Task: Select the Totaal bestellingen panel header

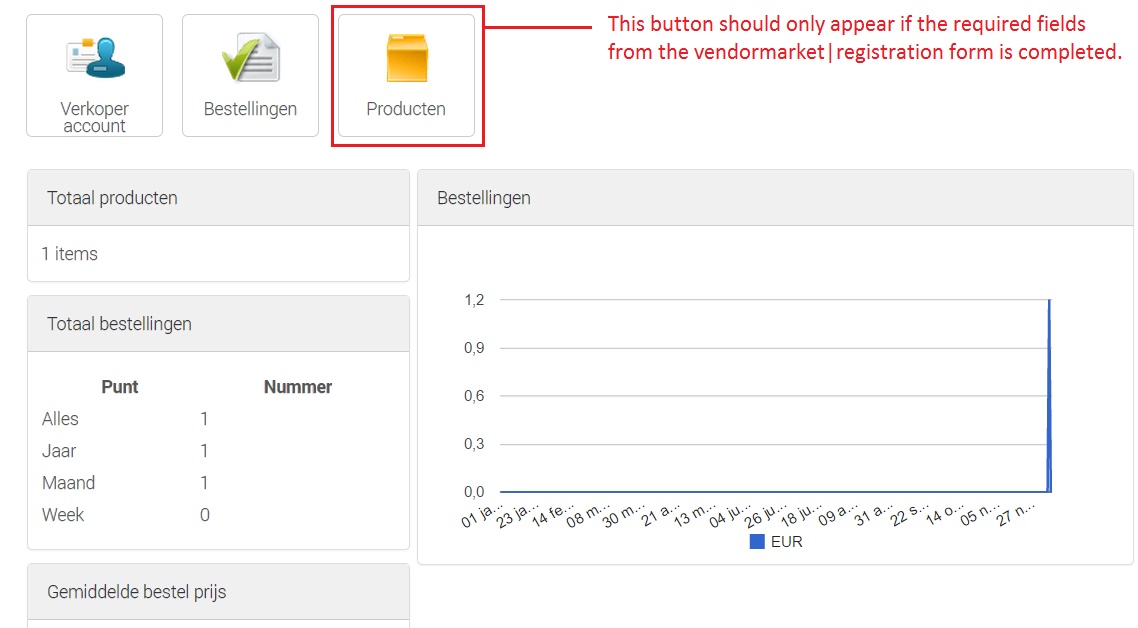Action: (x=119, y=324)
